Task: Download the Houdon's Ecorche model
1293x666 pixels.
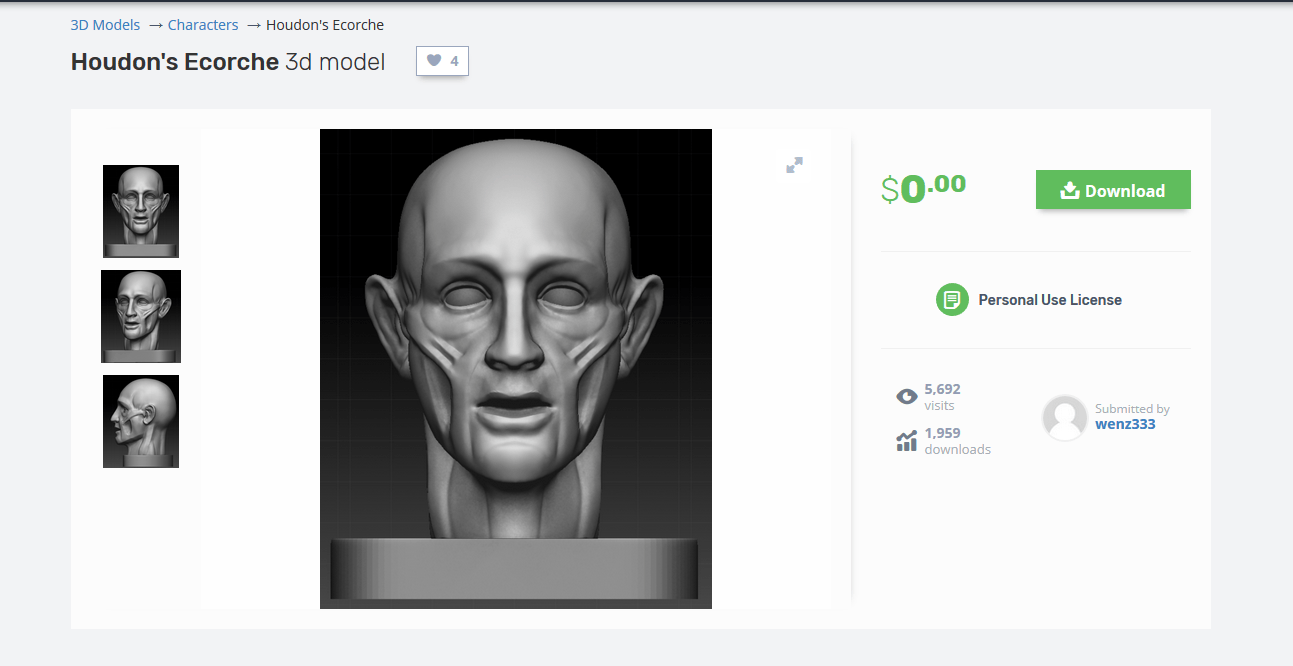Action: click(x=1113, y=190)
